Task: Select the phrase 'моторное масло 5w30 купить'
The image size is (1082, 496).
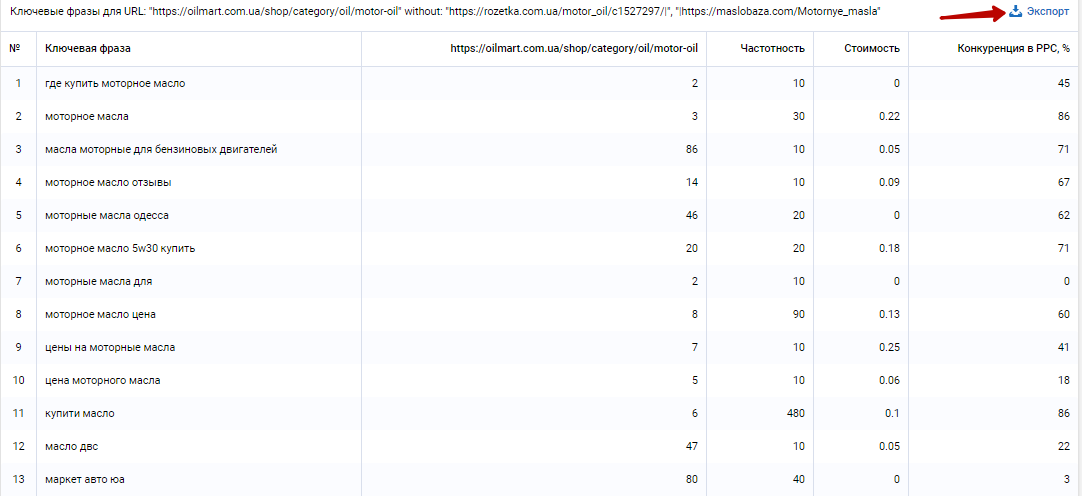Action: [120, 248]
